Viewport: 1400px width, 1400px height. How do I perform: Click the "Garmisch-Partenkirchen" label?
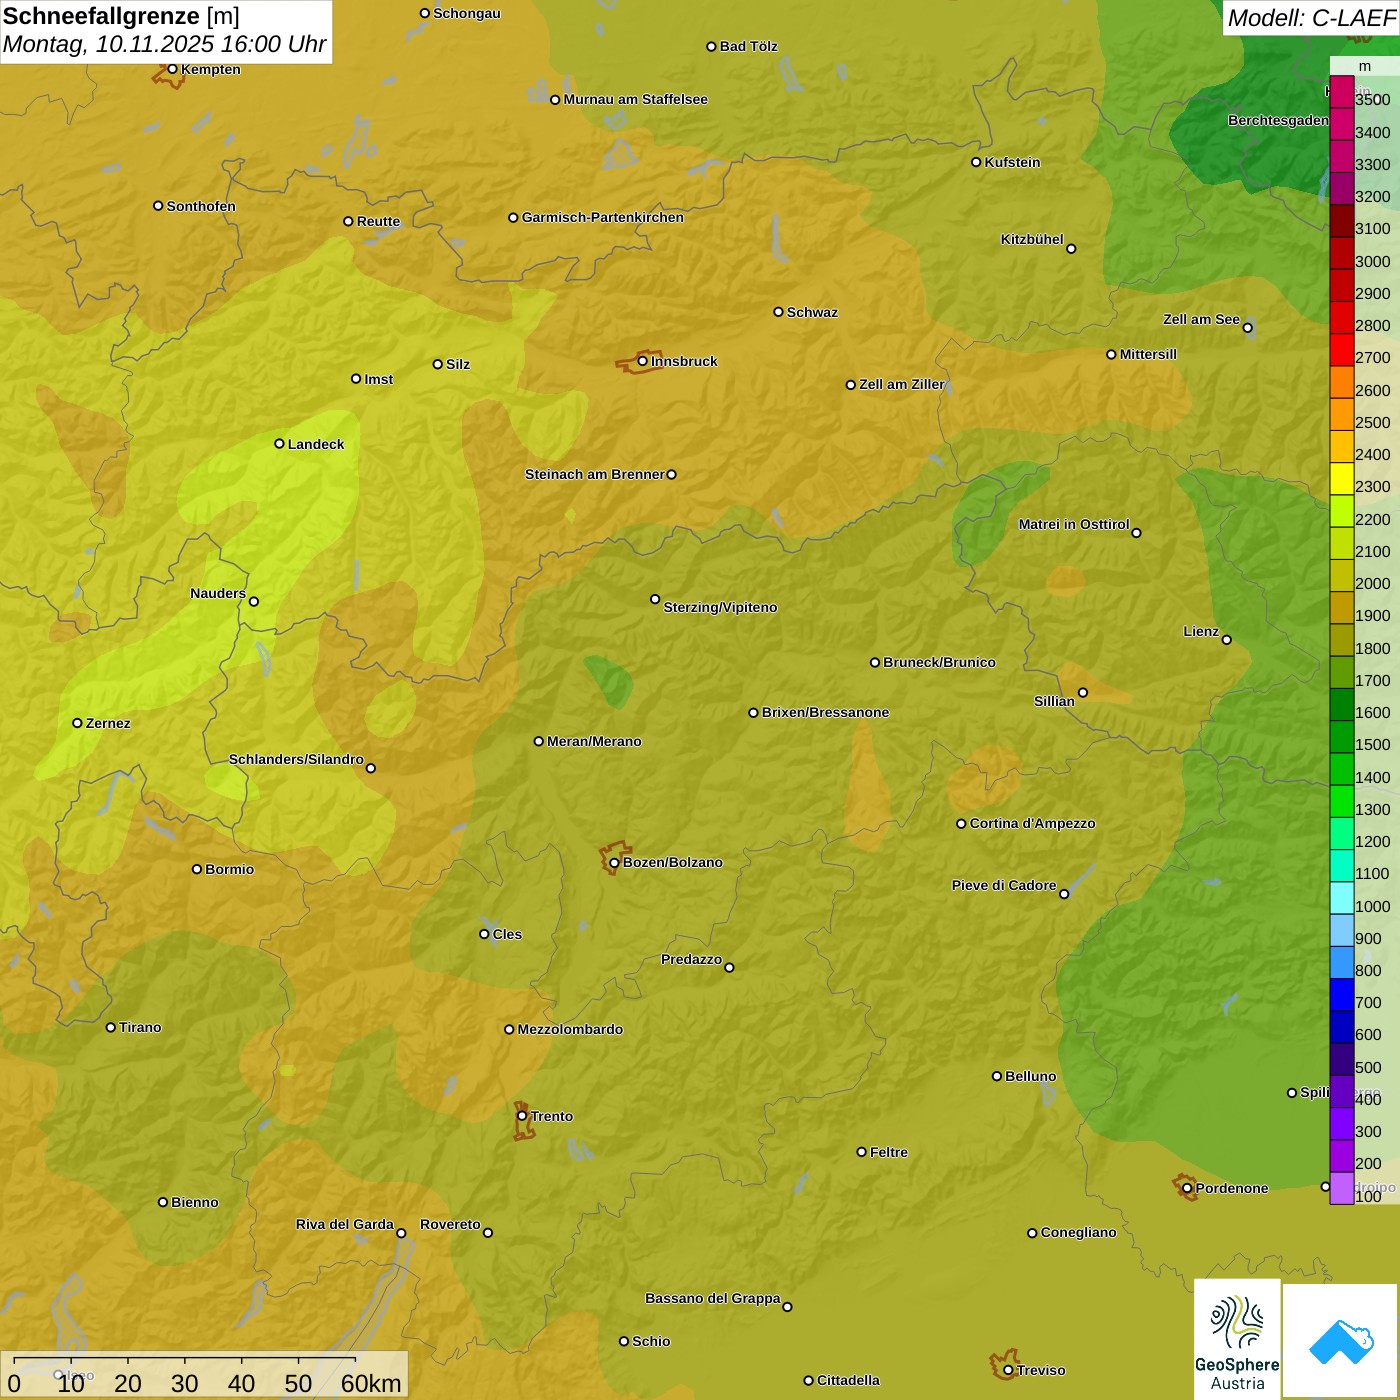click(603, 217)
